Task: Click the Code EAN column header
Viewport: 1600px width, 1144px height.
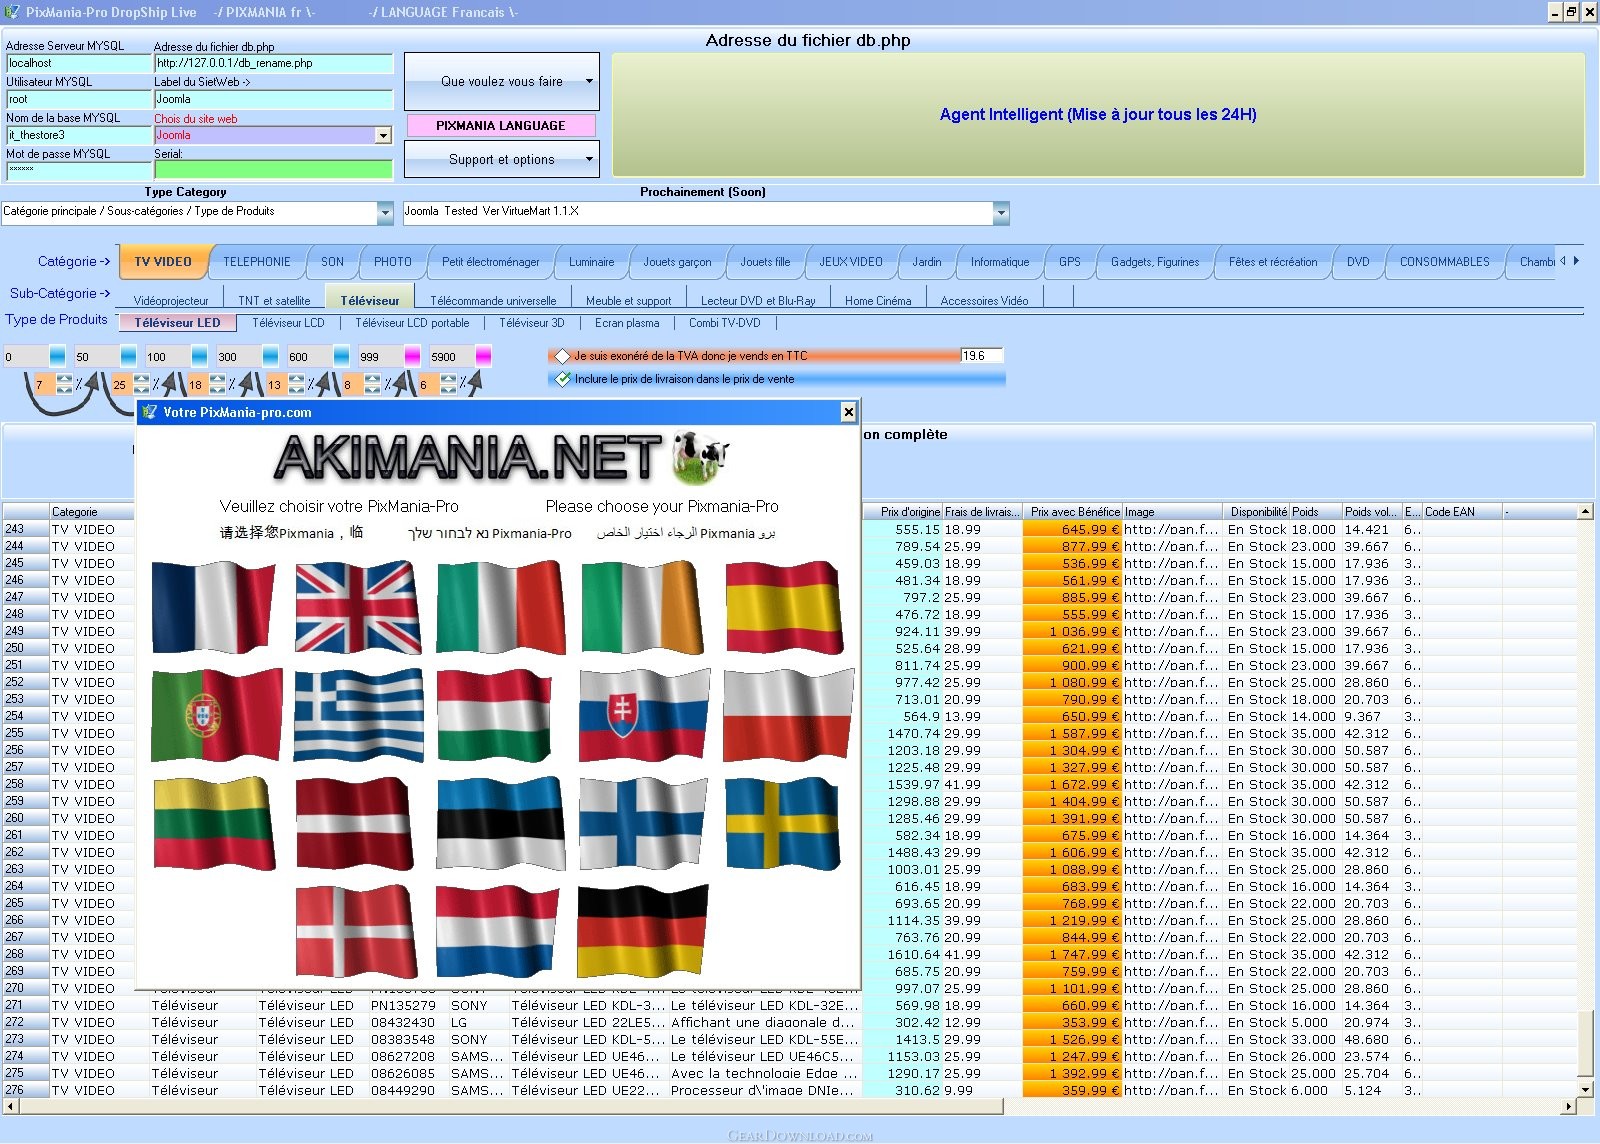Action: tap(1461, 511)
